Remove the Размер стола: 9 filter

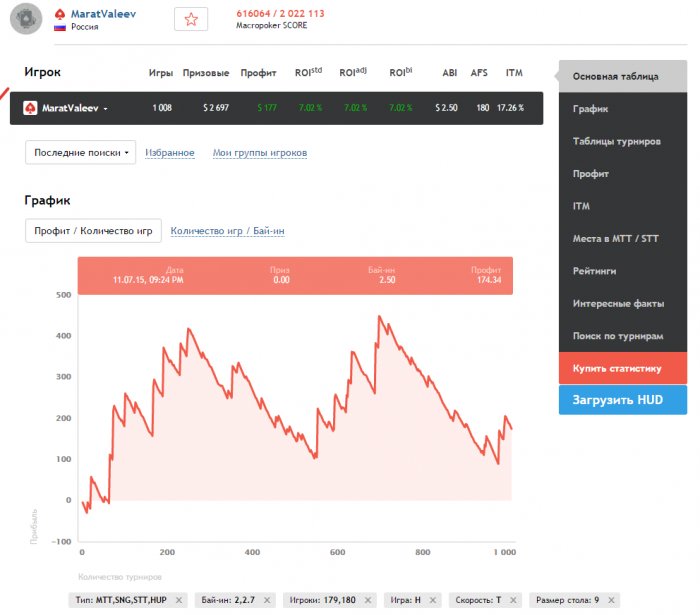(x=611, y=600)
